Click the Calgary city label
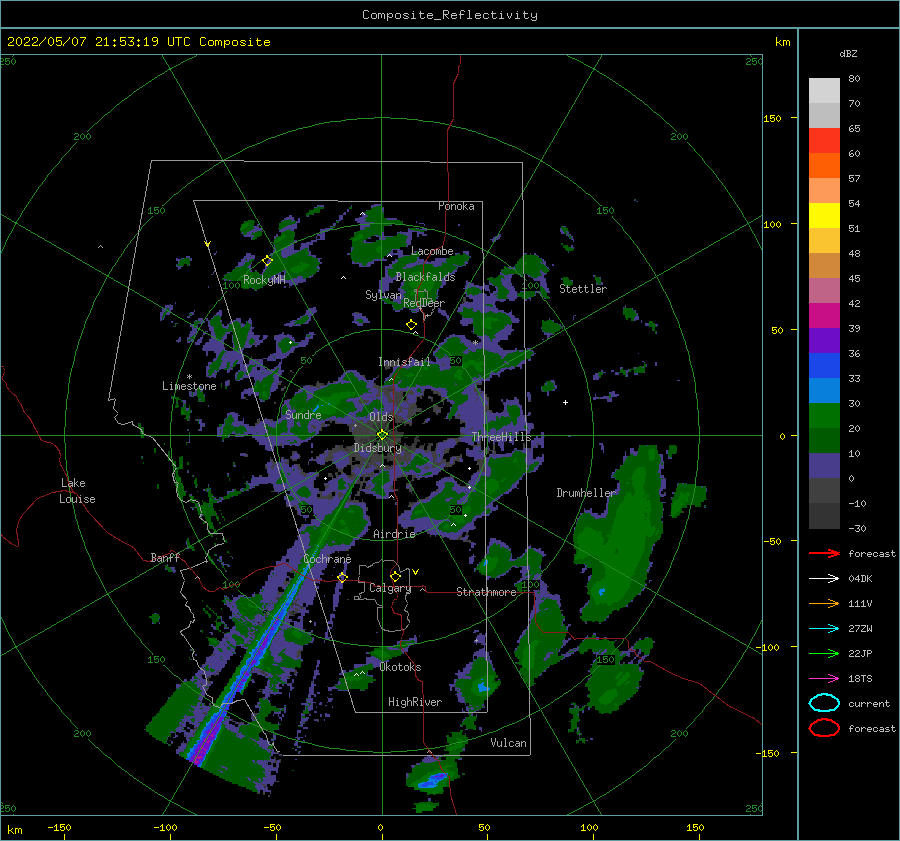The height and width of the screenshot is (841, 900). tap(390, 588)
